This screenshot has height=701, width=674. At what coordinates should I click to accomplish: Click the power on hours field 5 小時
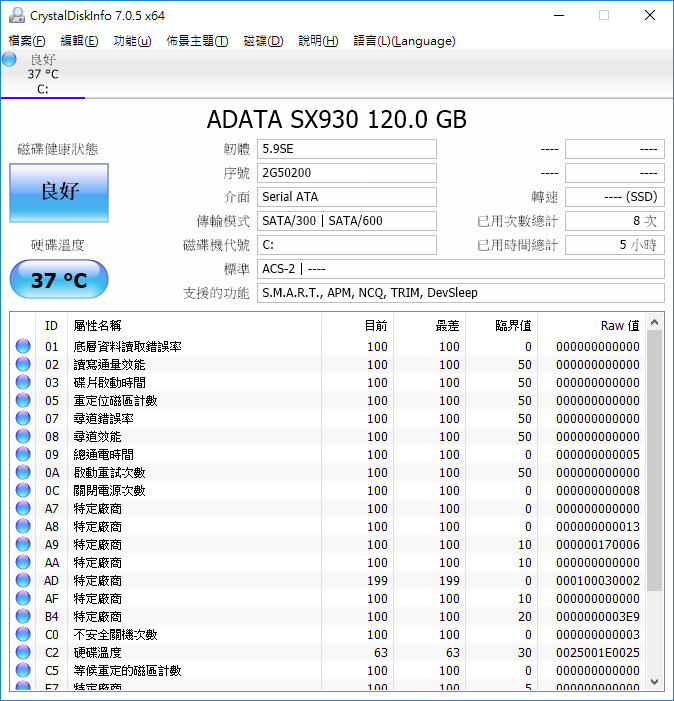click(615, 245)
